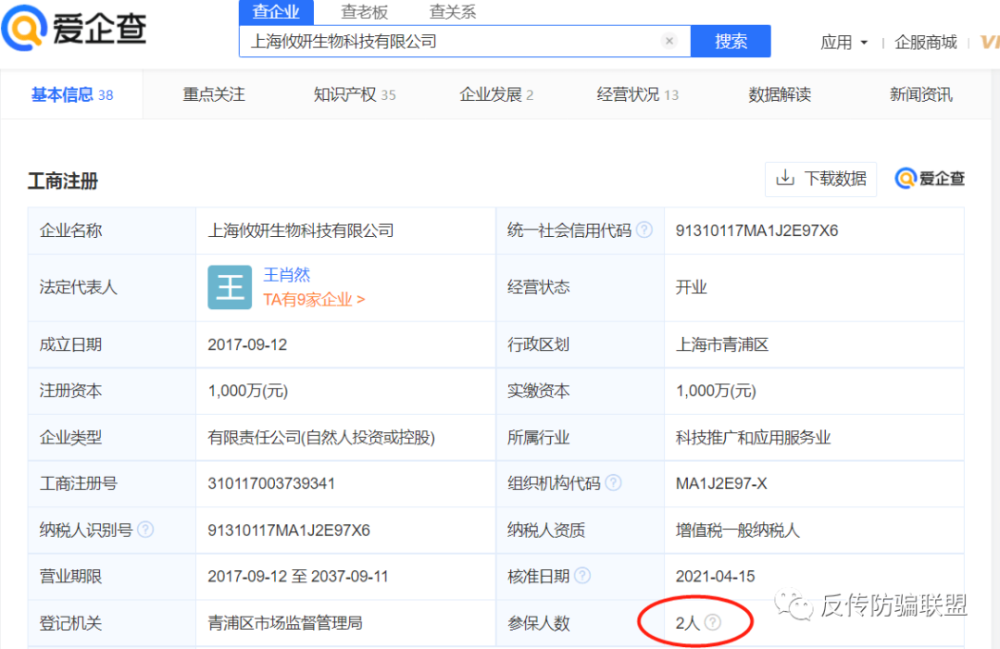Click the 青浦区市场监督管理局 registration authority value

coord(285,623)
